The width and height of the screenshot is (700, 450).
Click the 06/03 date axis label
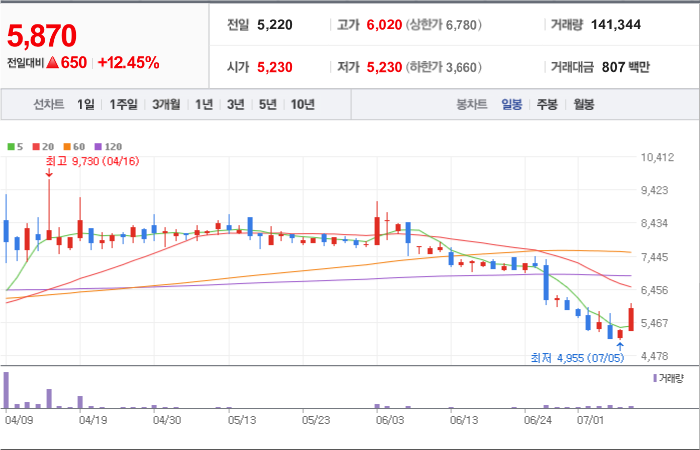pyautogui.click(x=390, y=420)
